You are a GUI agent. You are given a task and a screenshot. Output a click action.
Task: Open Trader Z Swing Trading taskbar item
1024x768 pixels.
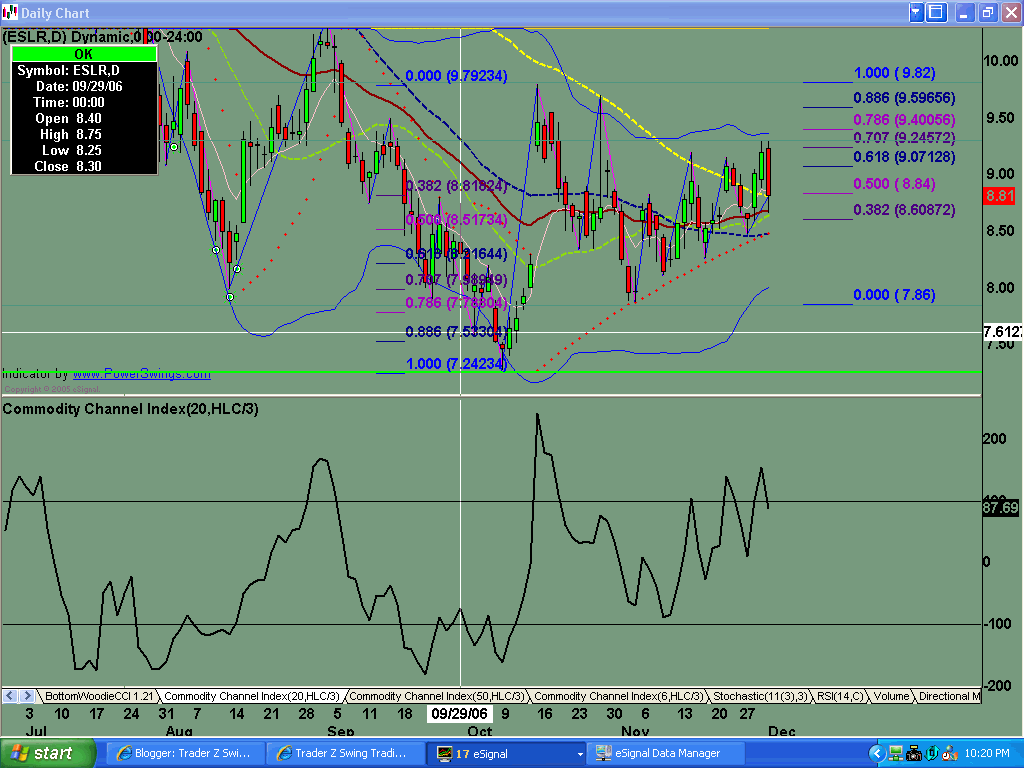tap(345, 754)
